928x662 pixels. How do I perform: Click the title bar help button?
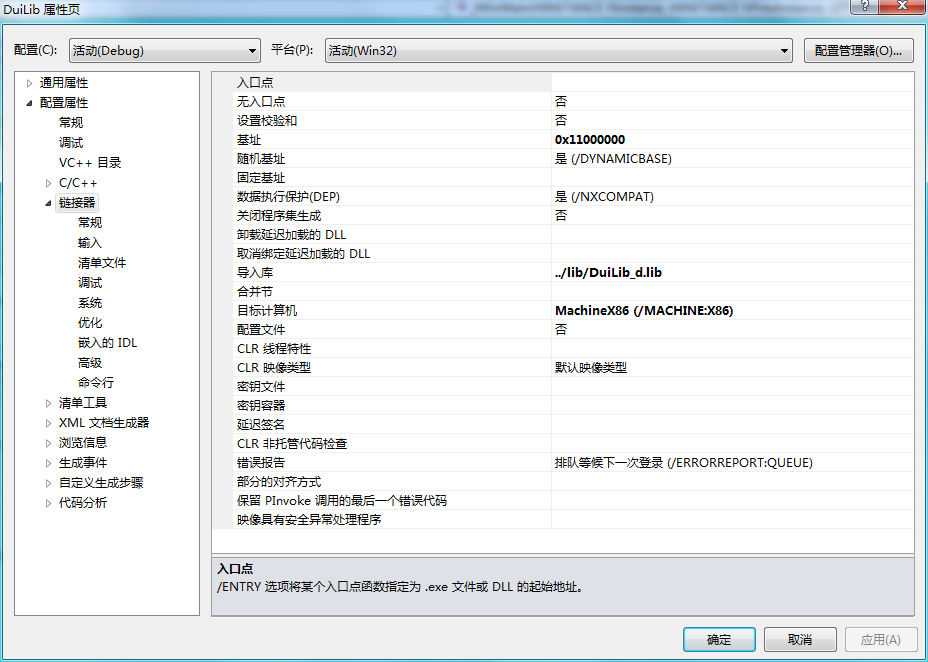pyautogui.click(x=865, y=6)
